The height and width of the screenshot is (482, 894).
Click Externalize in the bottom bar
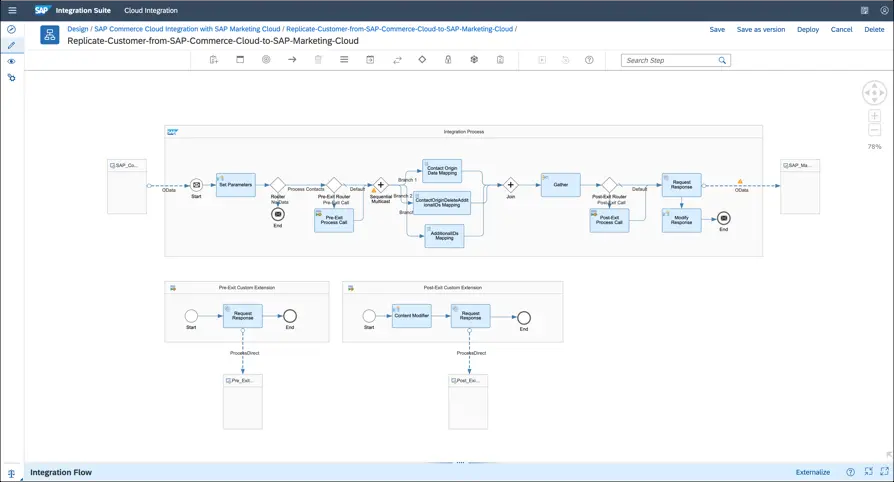tap(812, 472)
